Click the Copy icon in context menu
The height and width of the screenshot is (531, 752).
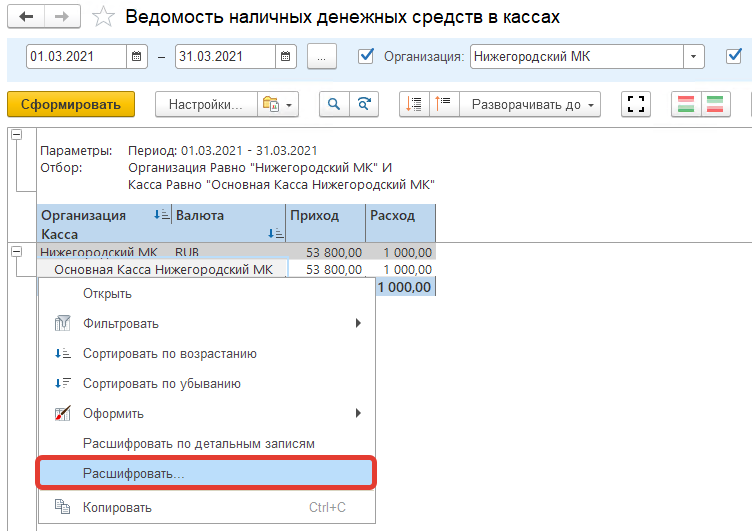point(62,507)
